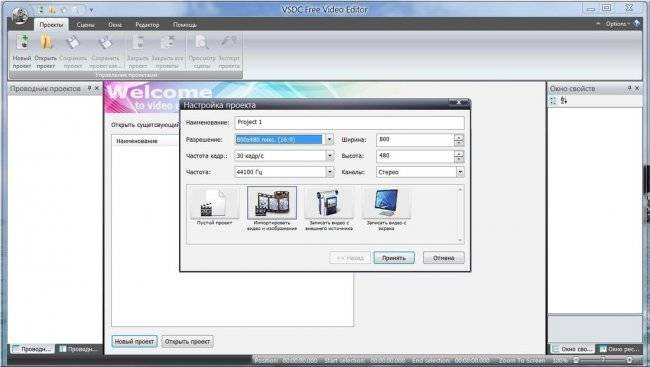Close the Окно свойств panel
650x367 pixels.
(637, 88)
